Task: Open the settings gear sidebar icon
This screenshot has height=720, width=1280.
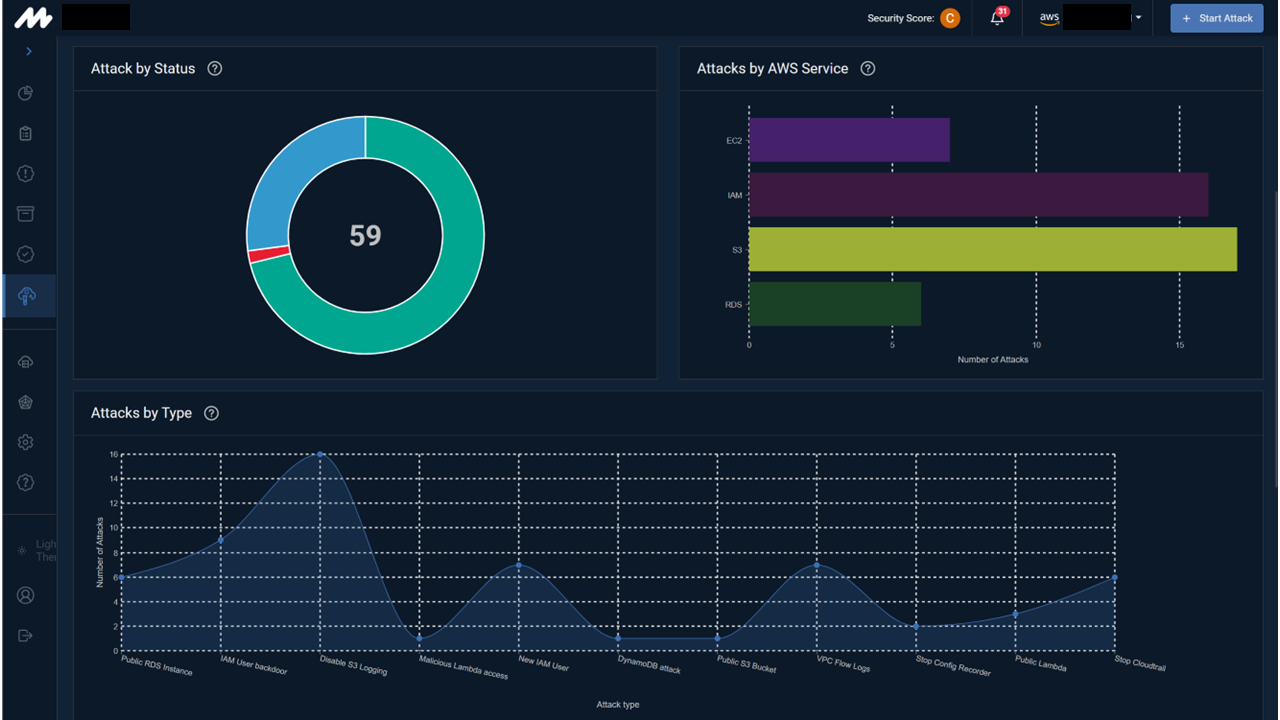Action: [x=26, y=442]
